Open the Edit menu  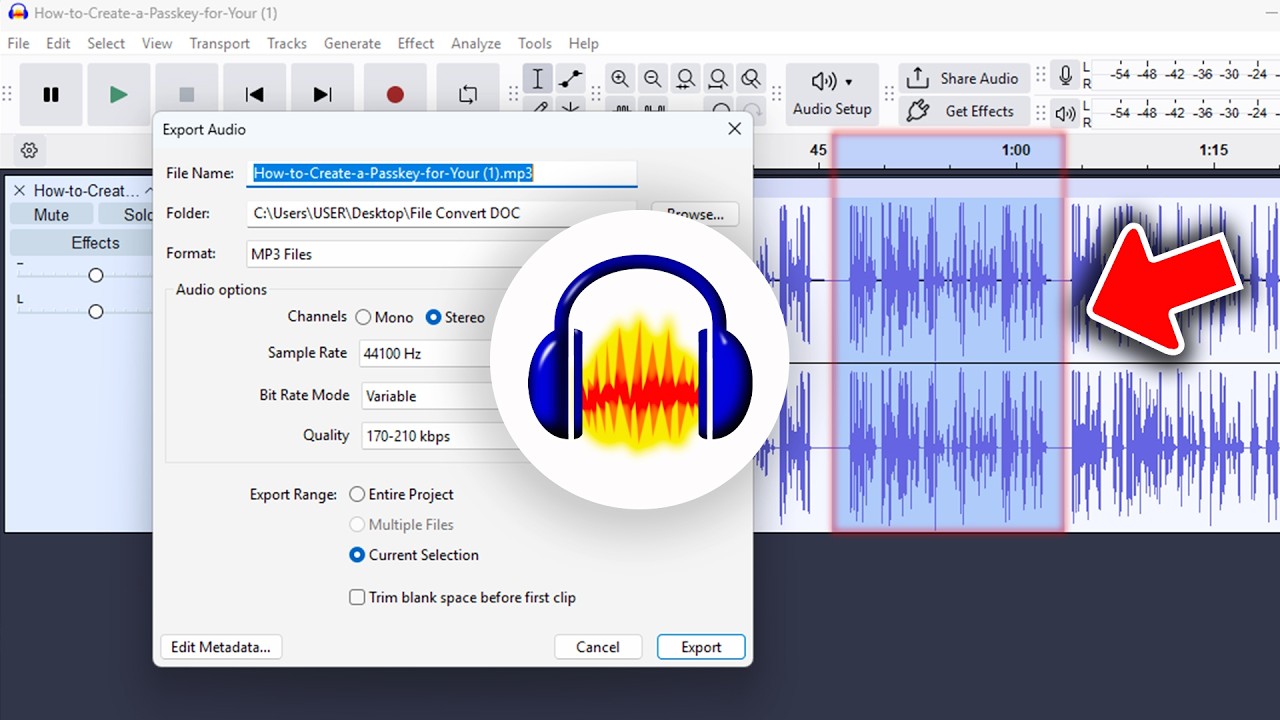58,44
